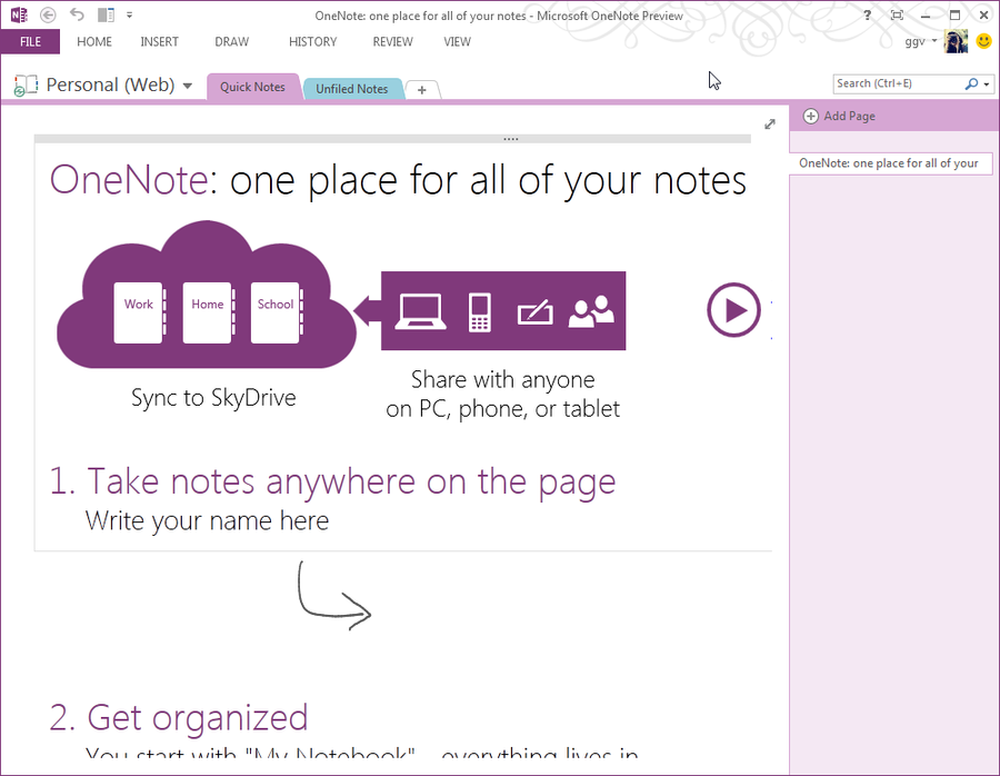Open the FILE menu
This screenshot has width=1000, height=776.
(x=30, y=42)
